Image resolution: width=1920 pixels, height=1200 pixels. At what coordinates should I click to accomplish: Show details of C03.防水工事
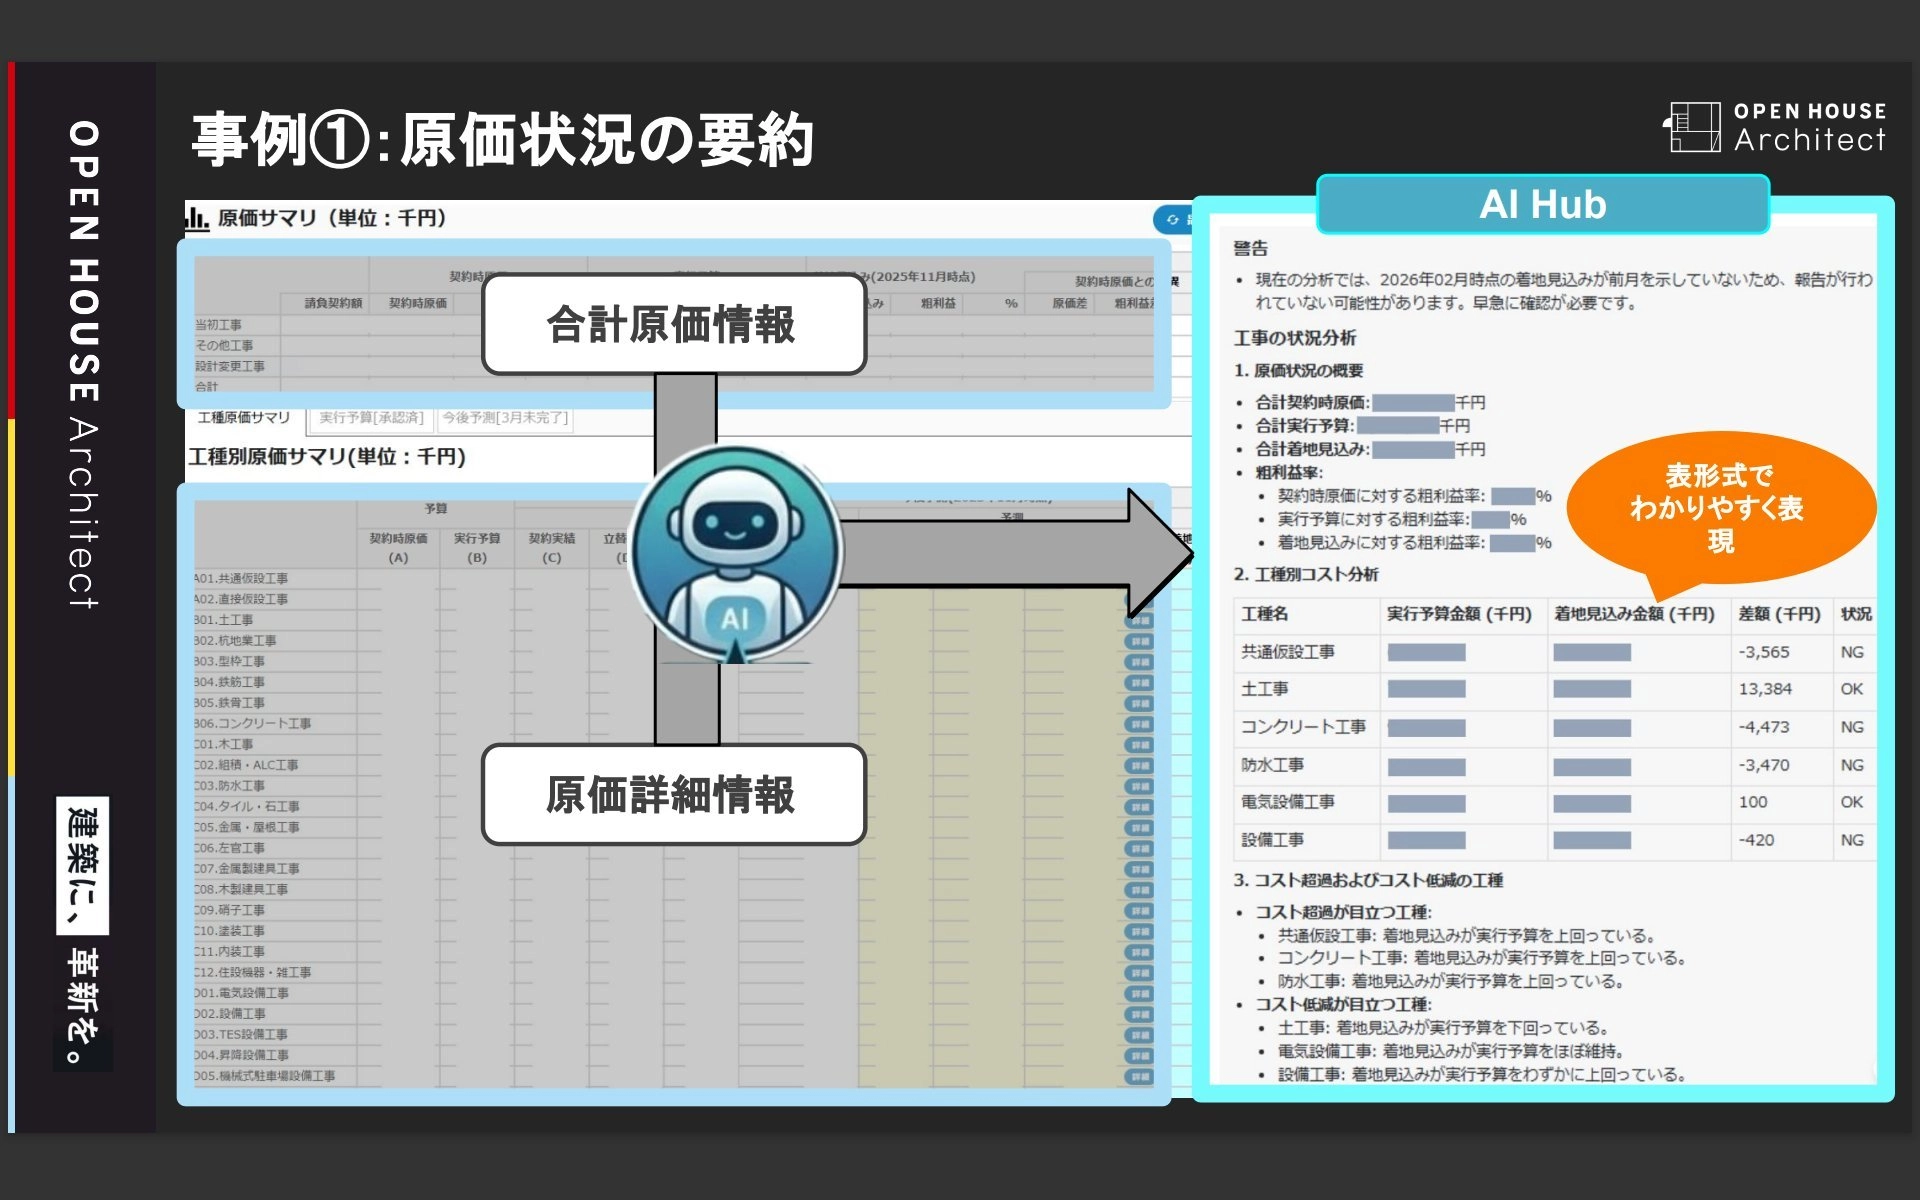click(1139, 786)
